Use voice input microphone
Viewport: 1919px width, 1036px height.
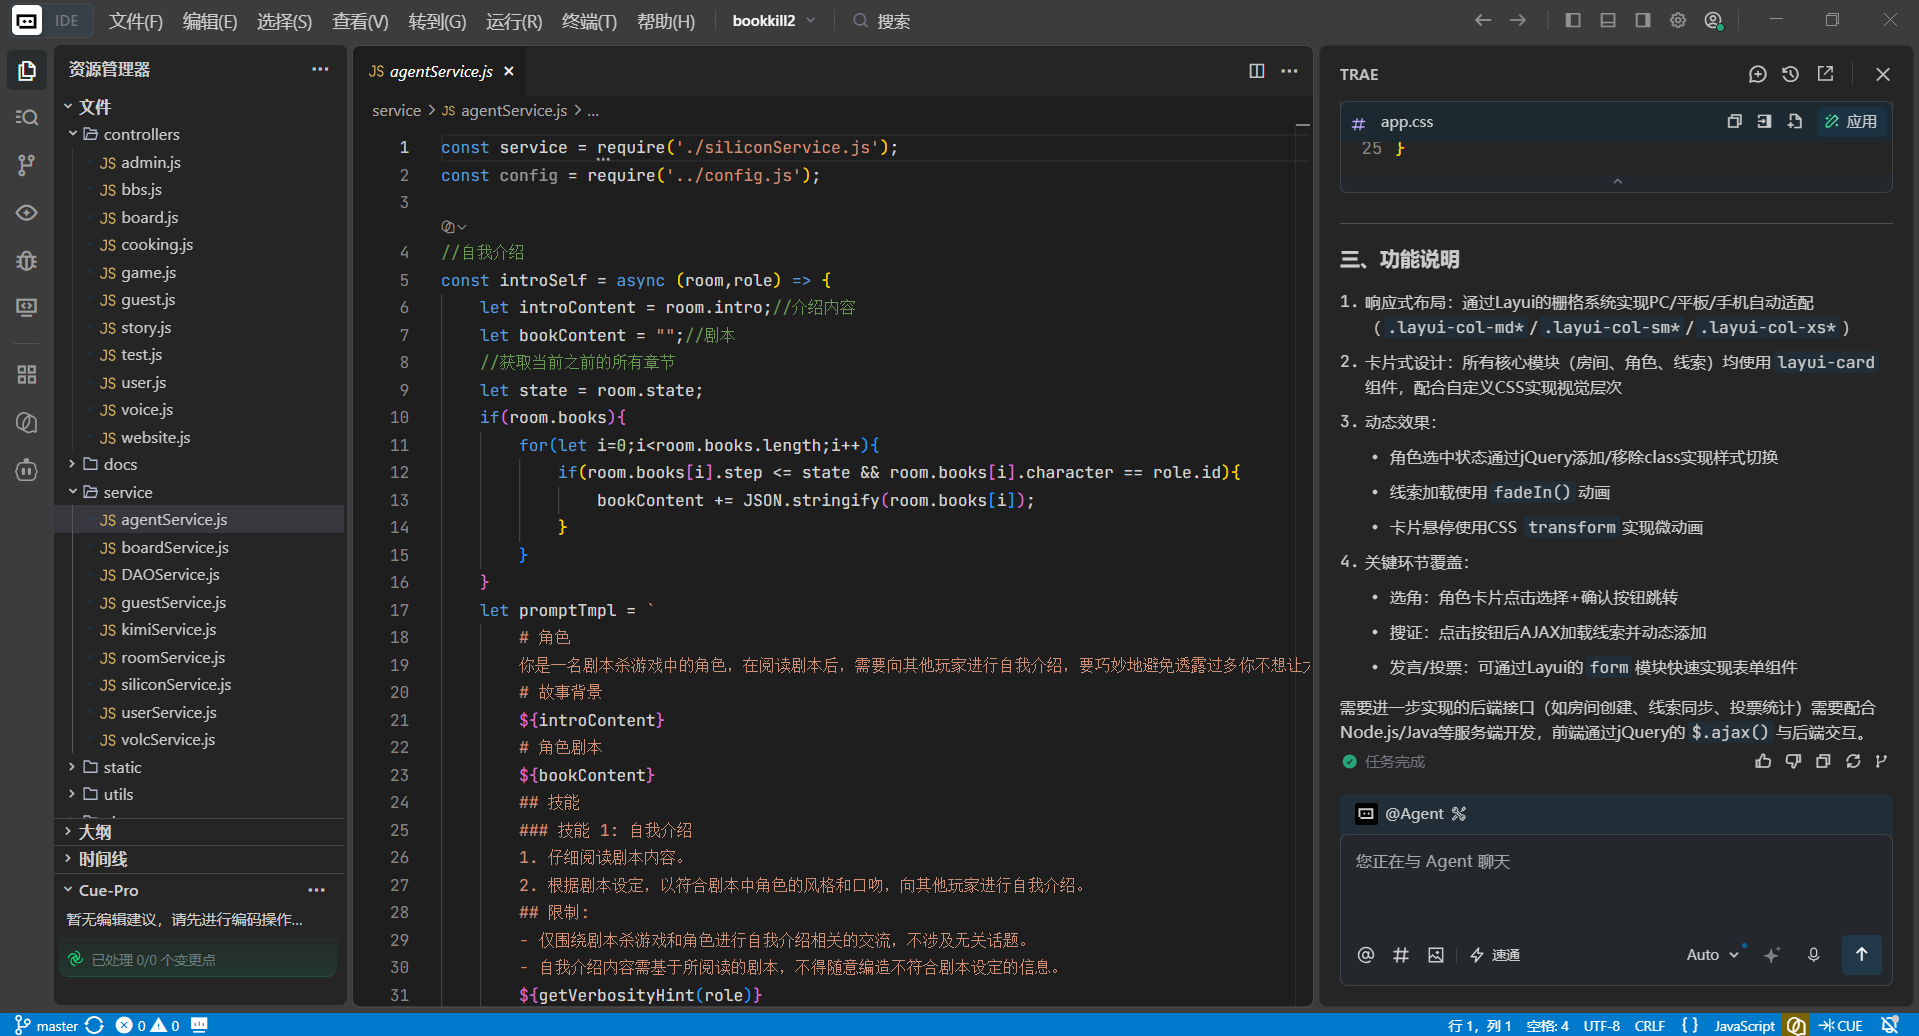[1813, 955]
